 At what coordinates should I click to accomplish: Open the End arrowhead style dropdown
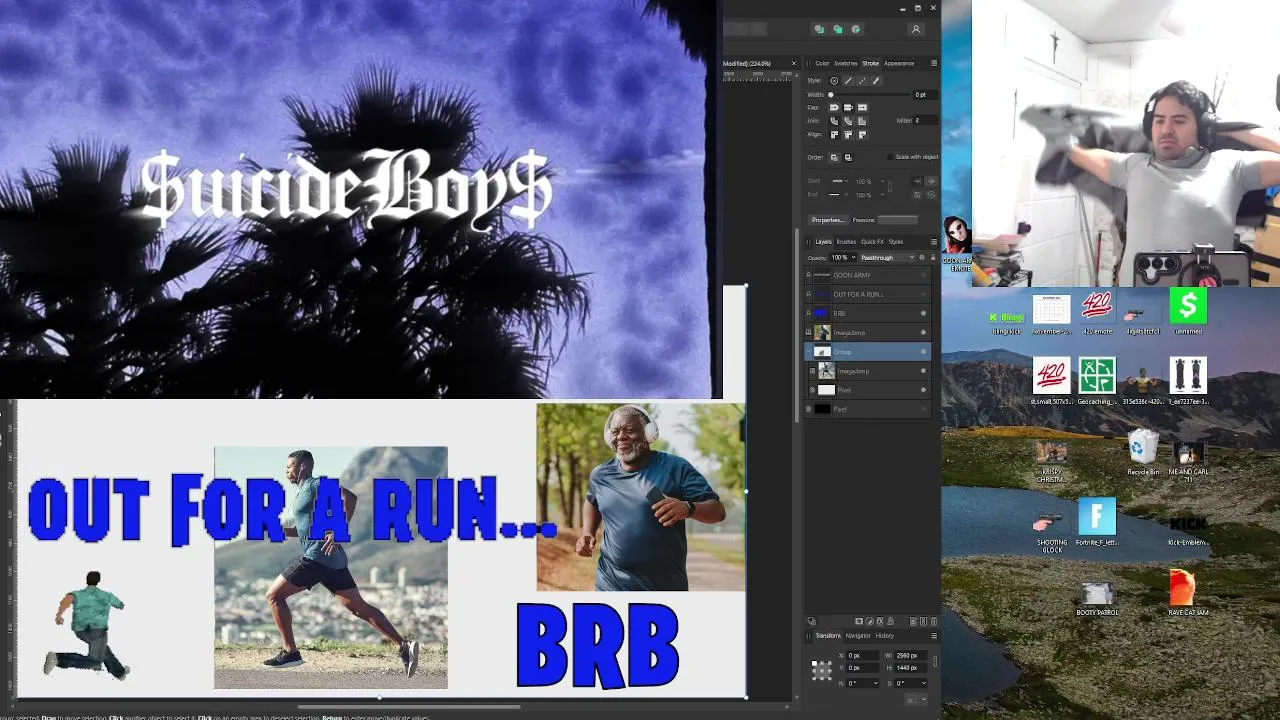[840, 195]
